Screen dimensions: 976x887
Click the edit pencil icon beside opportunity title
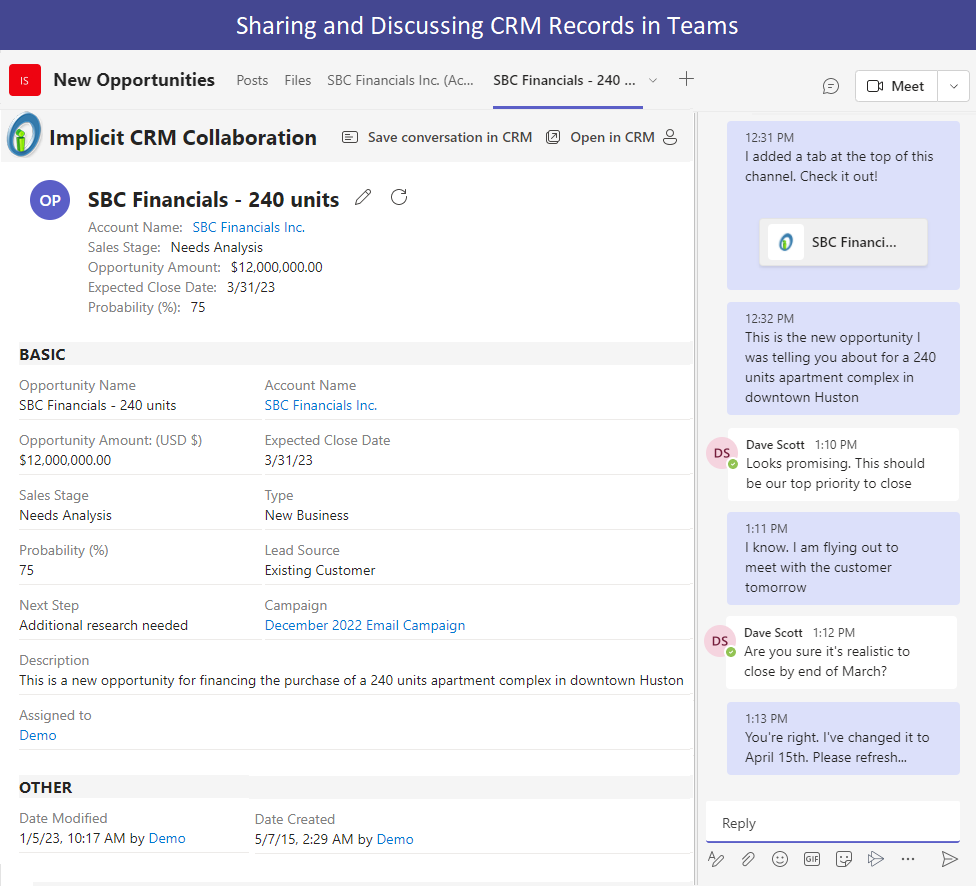(363, 198)
